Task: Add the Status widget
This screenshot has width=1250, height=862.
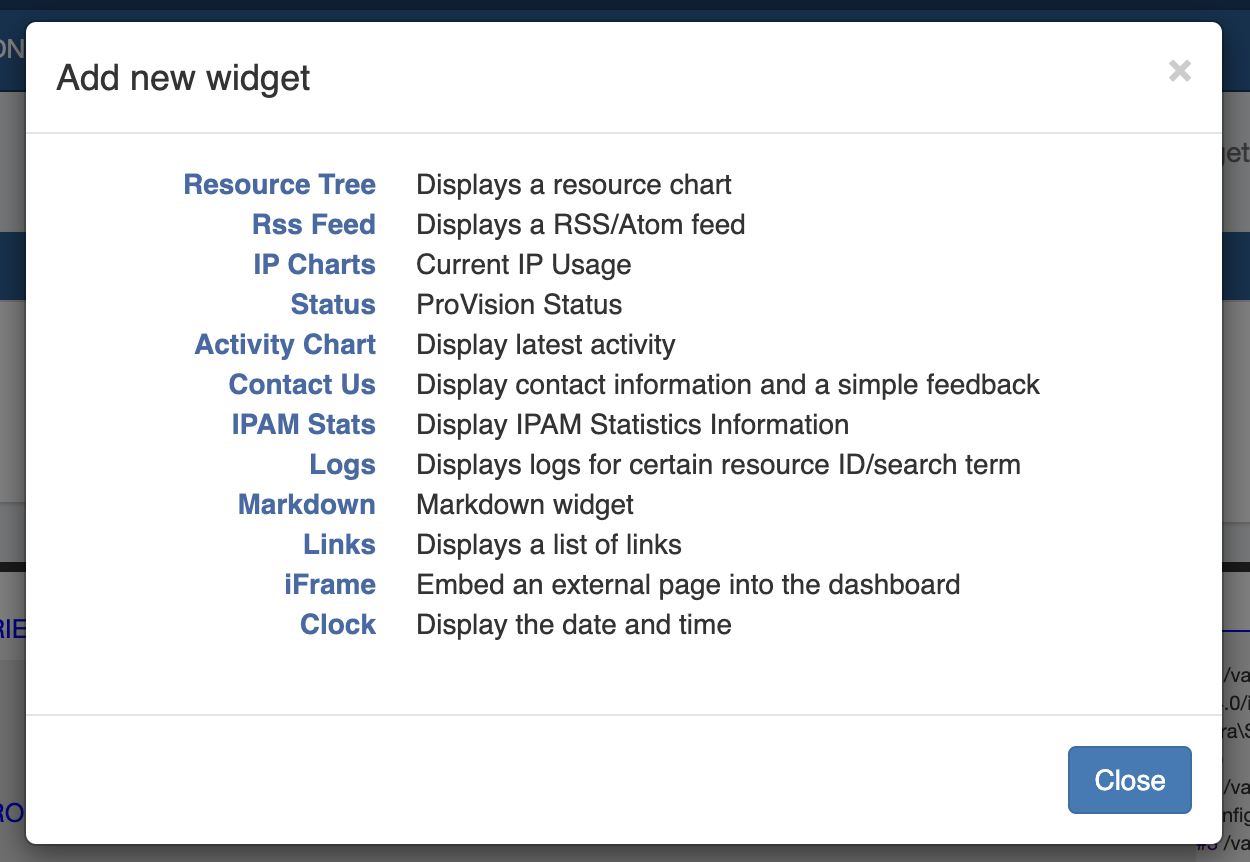Action: pyautogui.click(x=333, y=305)
